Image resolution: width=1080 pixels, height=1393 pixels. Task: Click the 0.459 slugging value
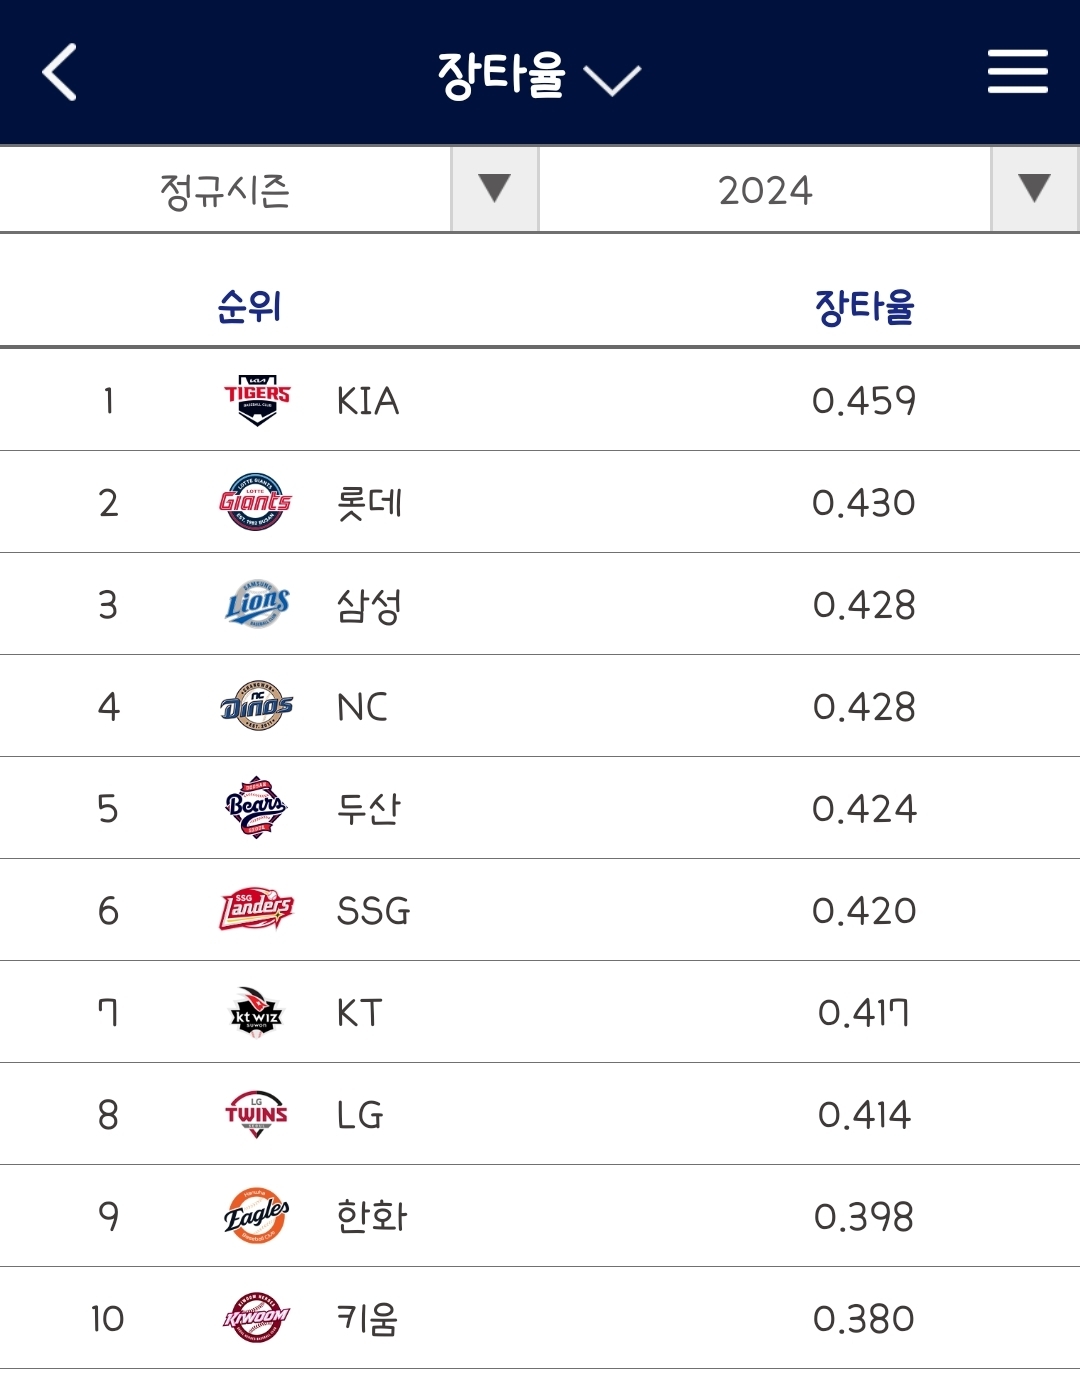(x=864, y=401)
